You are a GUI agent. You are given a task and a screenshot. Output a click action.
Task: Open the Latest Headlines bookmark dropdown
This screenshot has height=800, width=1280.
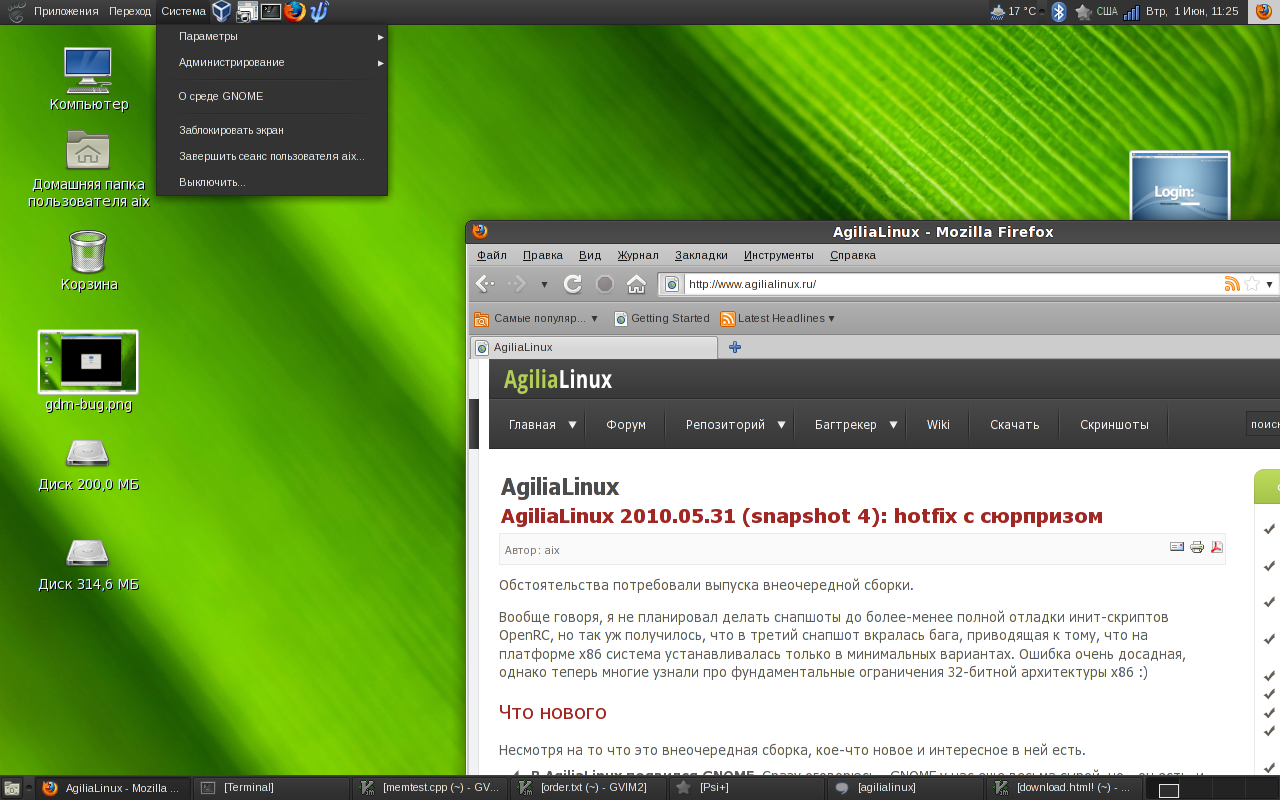coord(778,319)
